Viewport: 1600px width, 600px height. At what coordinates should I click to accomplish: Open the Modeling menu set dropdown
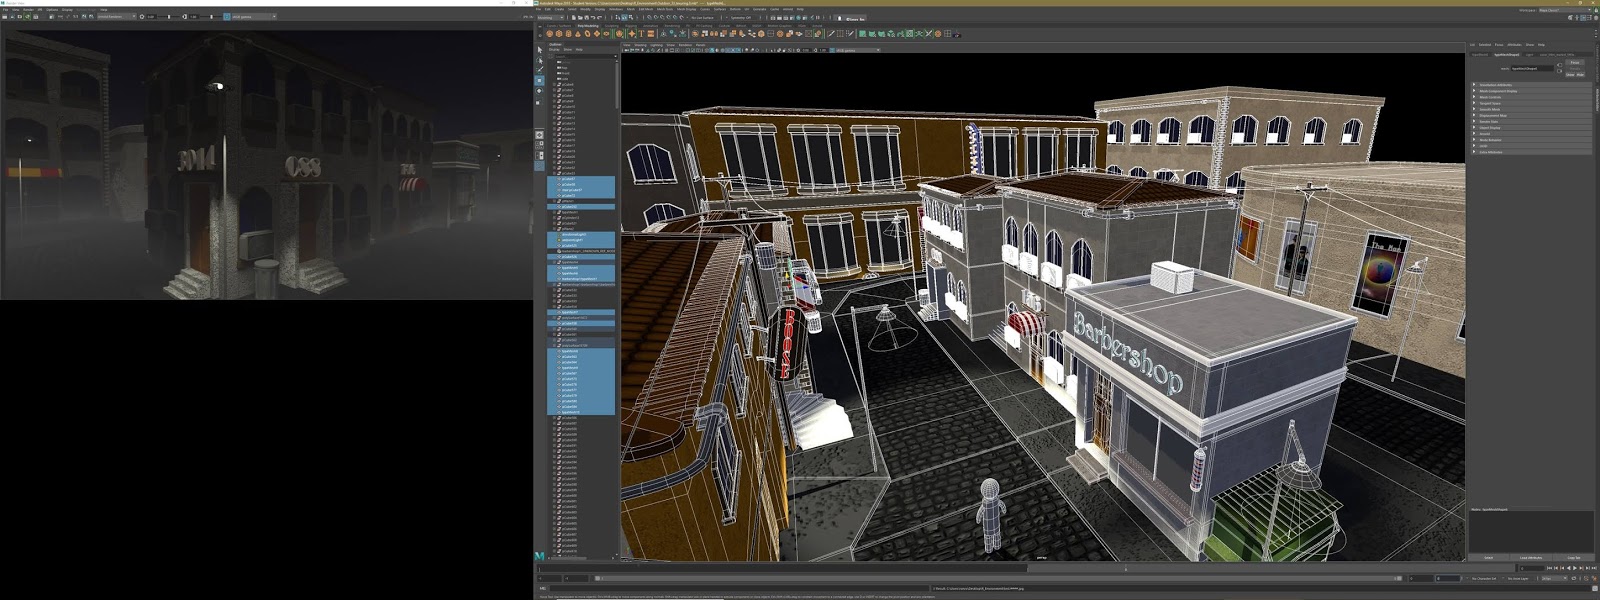click(x=549, y=17)
